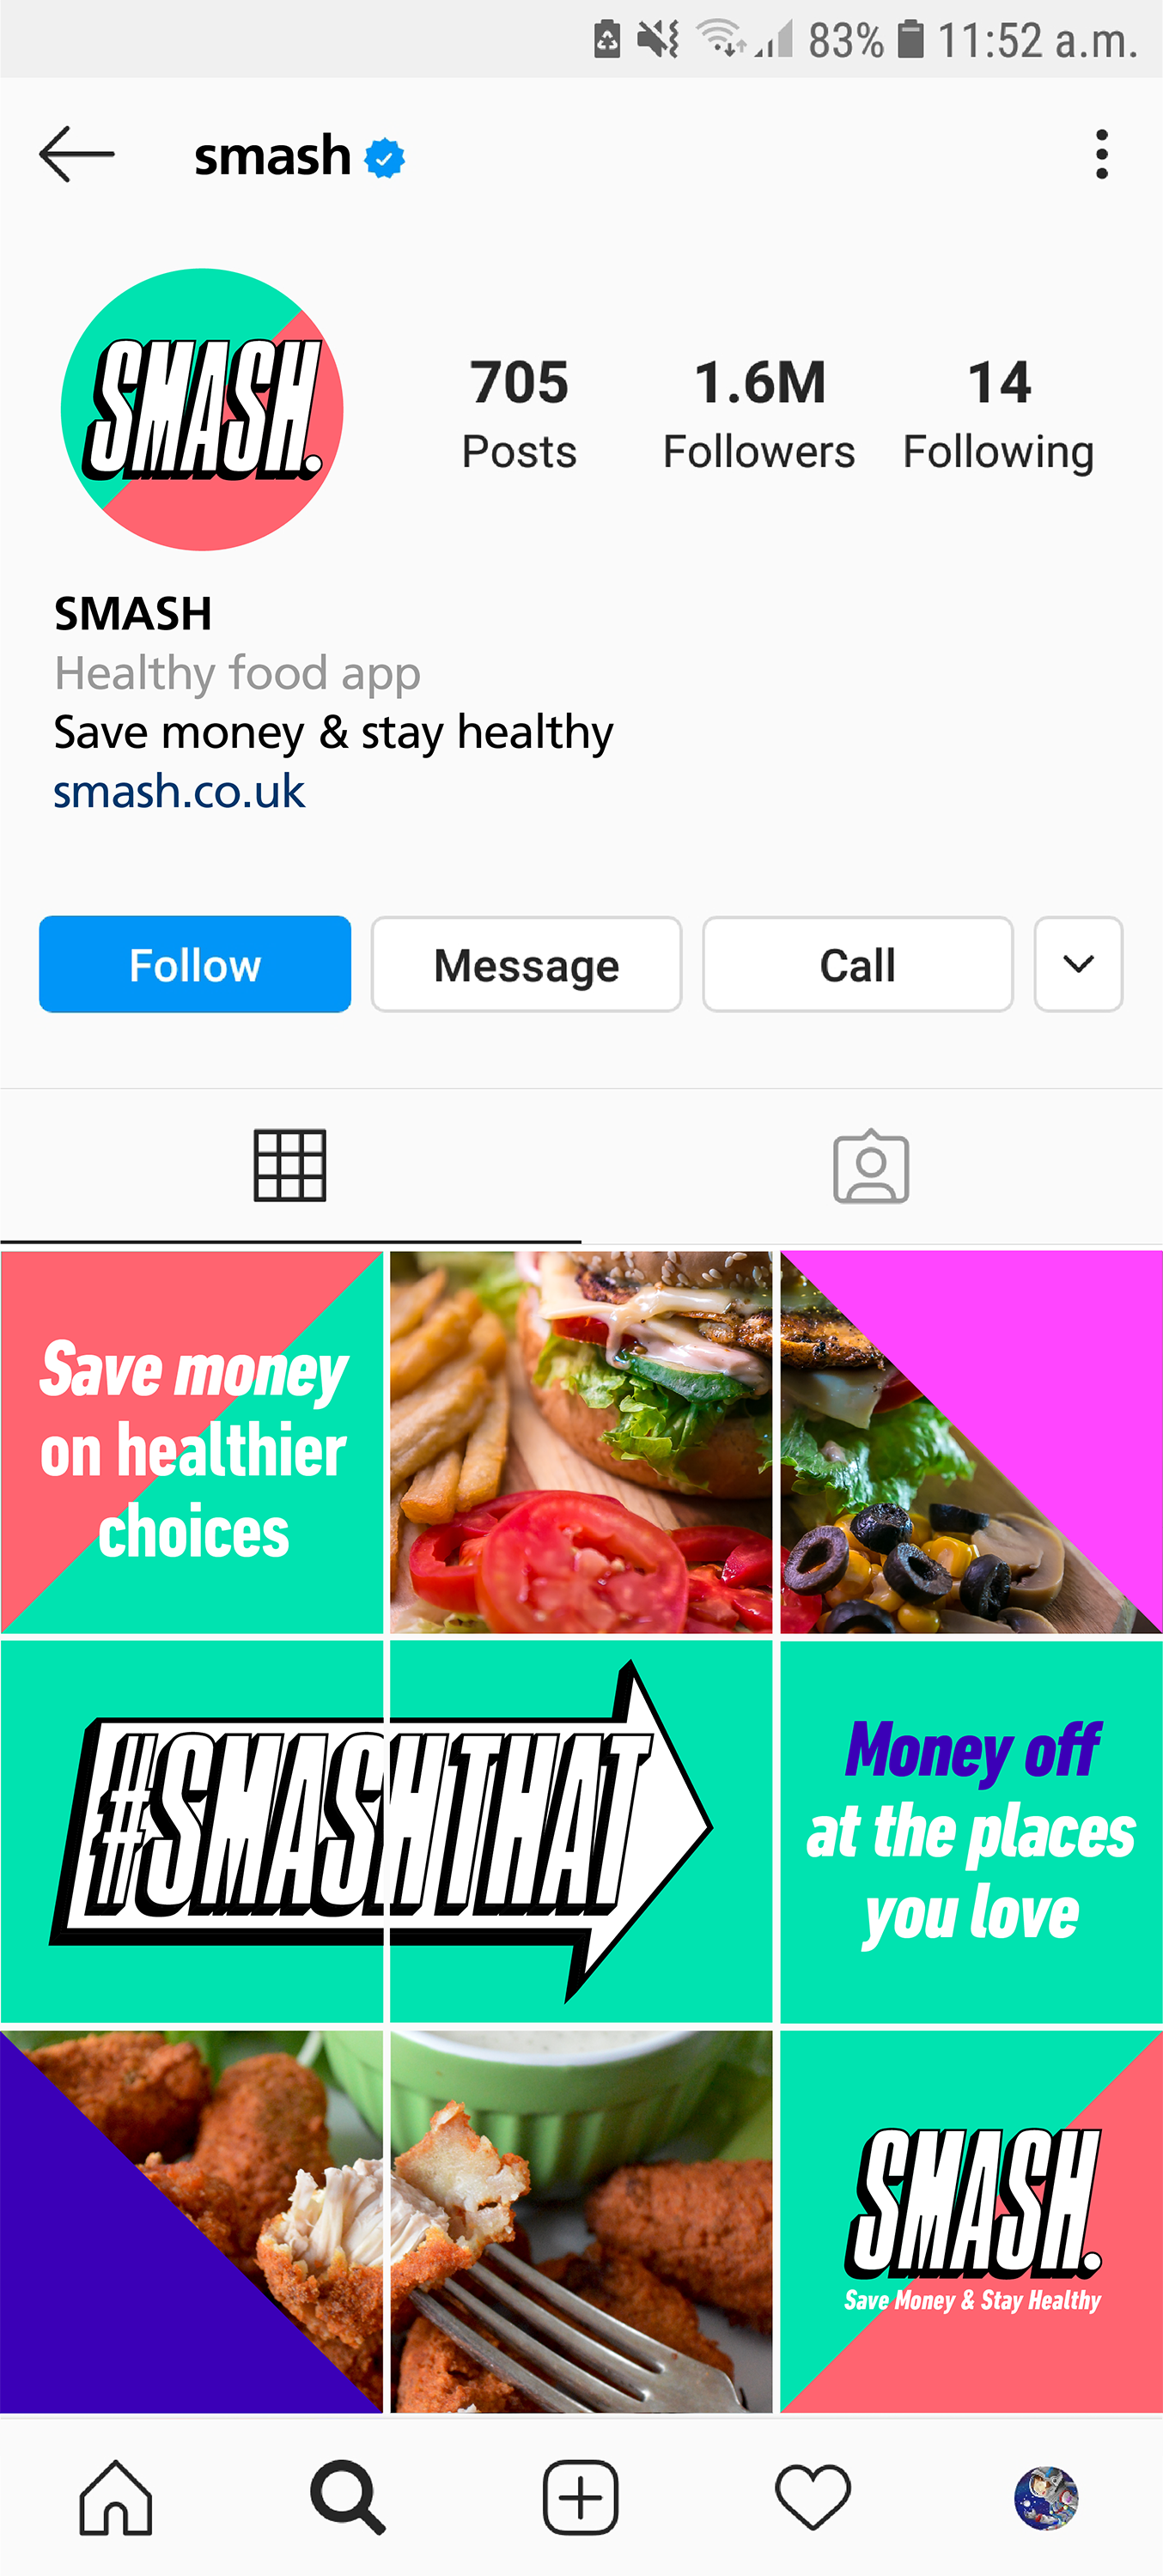Open the burger and fries post
The image size is (1163, 2576).
581,1442
